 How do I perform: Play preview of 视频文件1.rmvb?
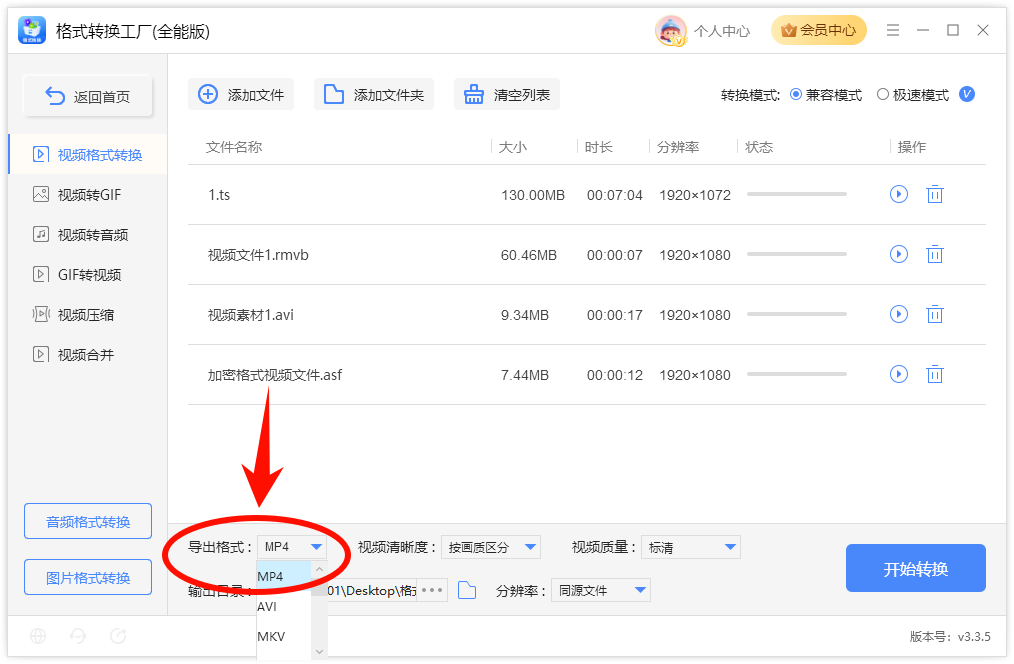click(x=898, y=254)
